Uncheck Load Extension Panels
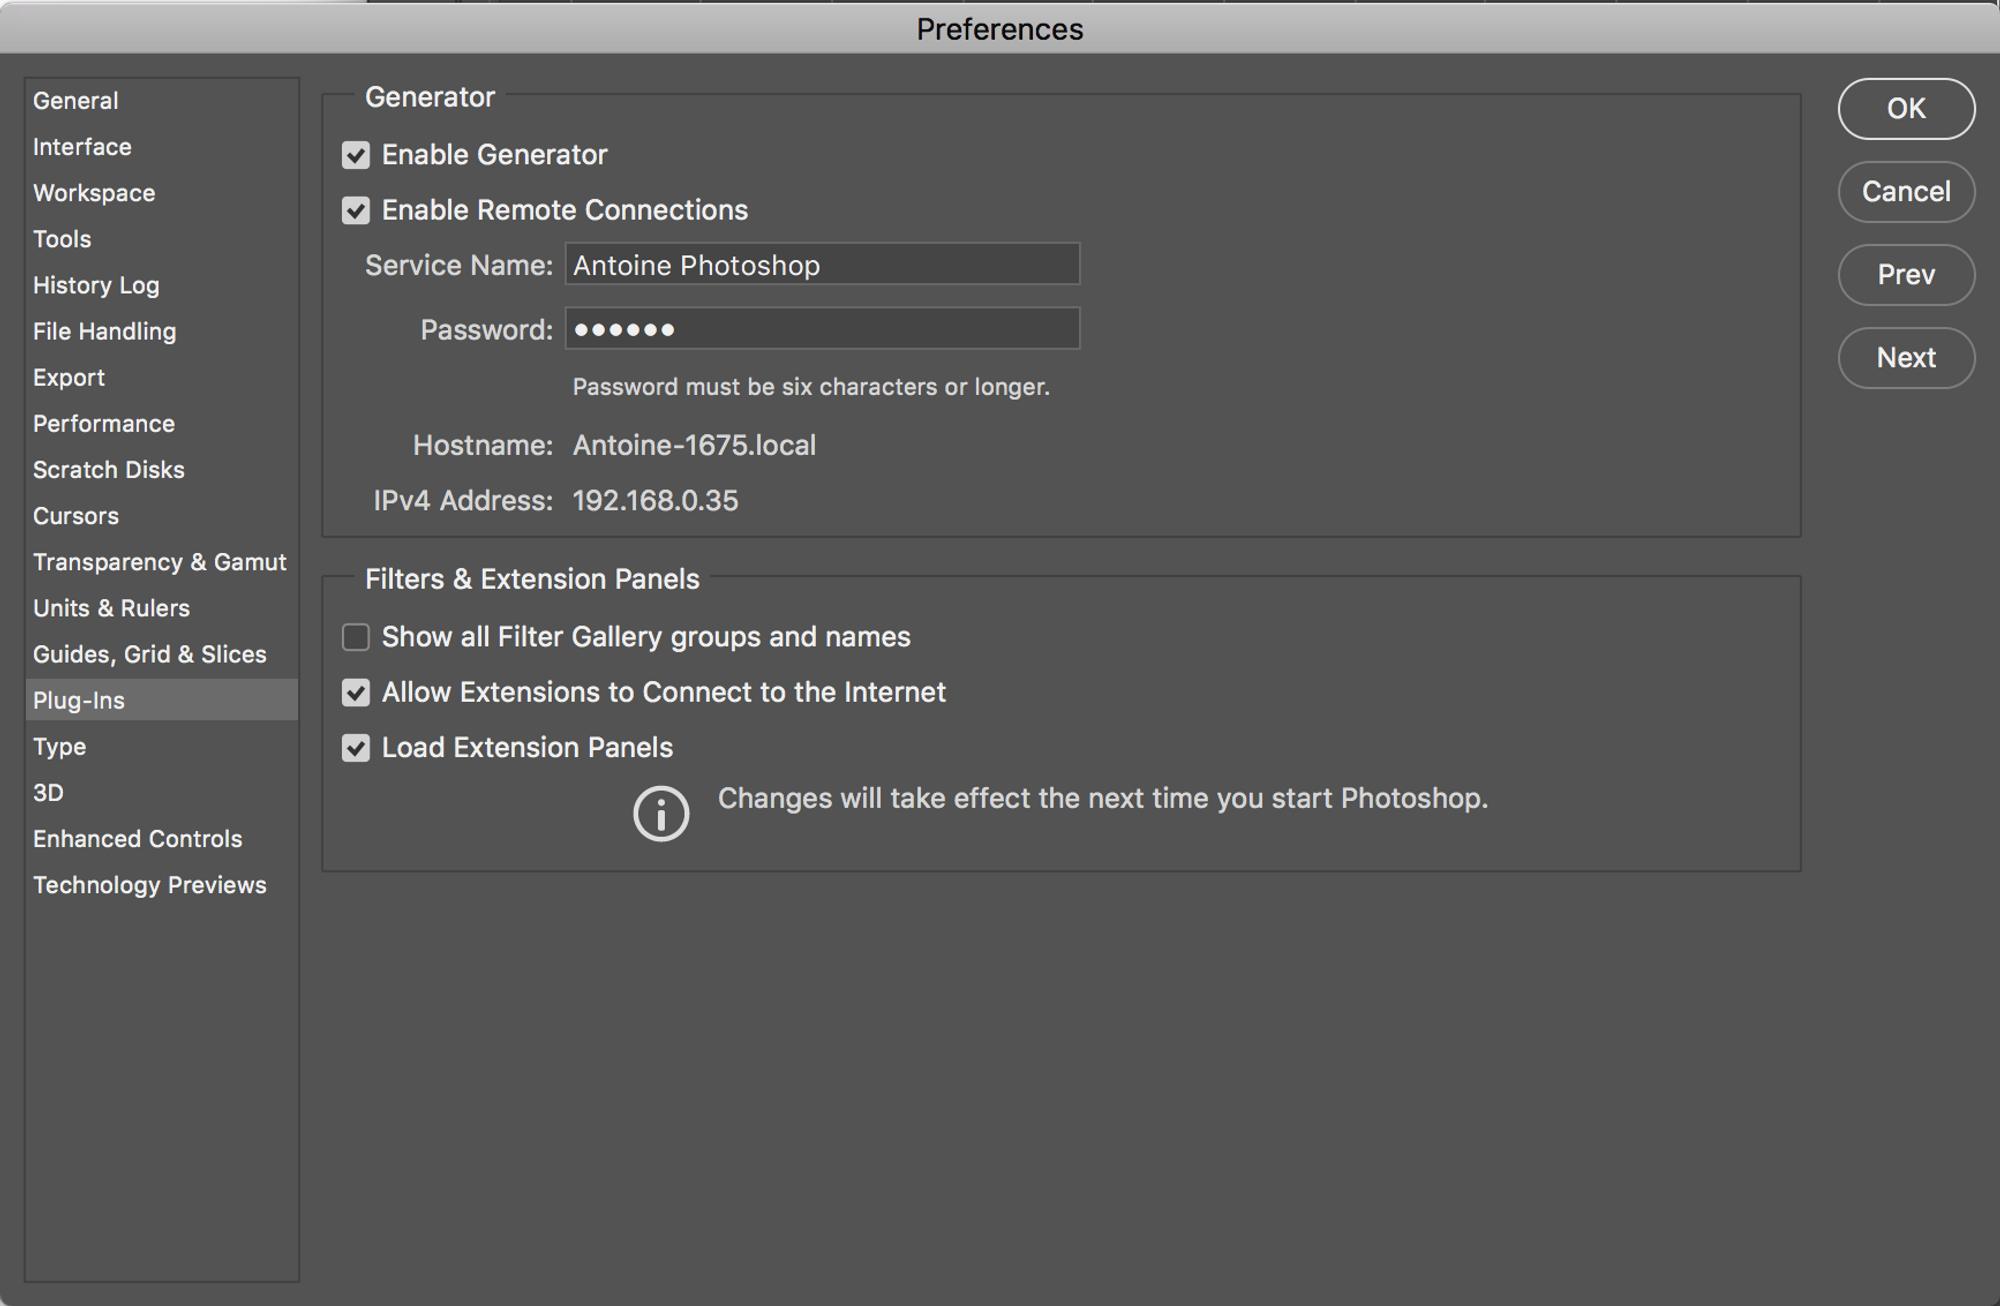The width and height of the screenshot is (2000, 1306). pos(356,748)
